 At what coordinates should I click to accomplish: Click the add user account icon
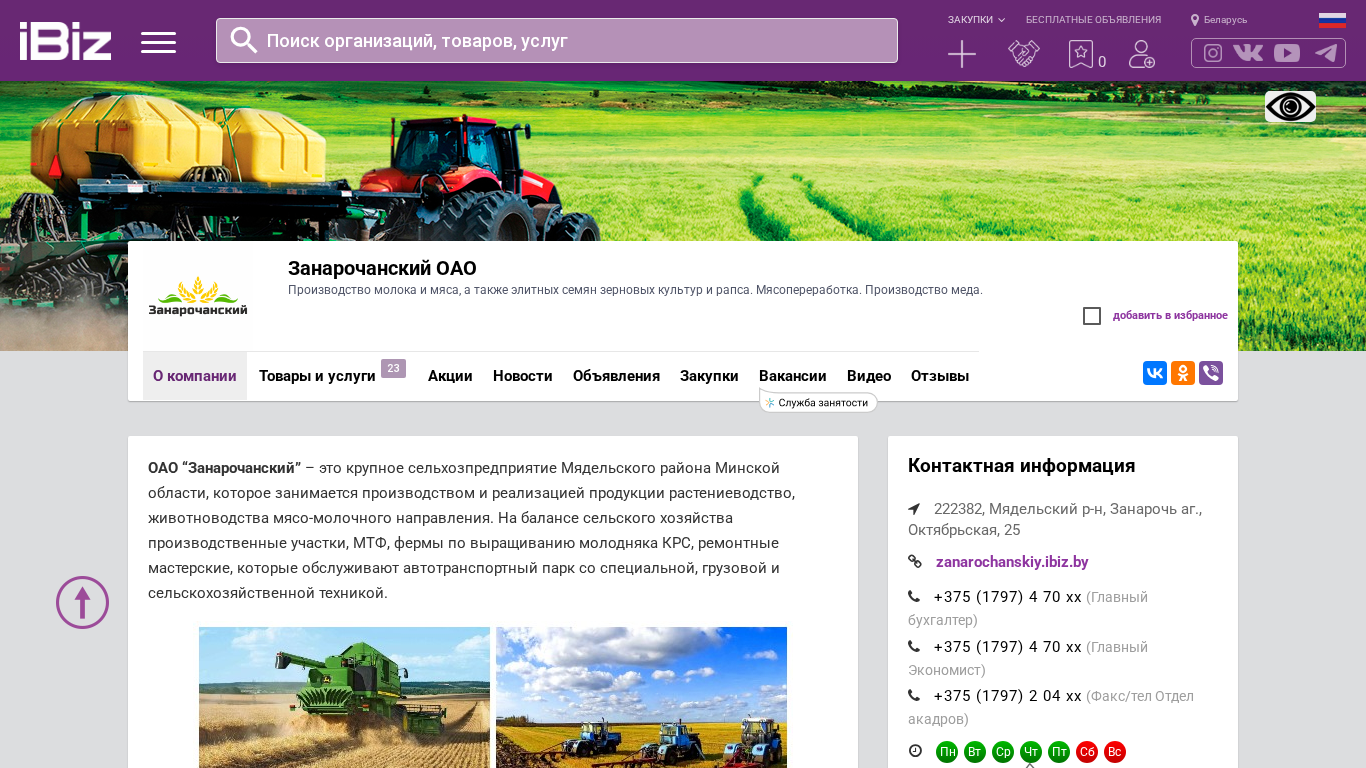tap(1142, 54)
